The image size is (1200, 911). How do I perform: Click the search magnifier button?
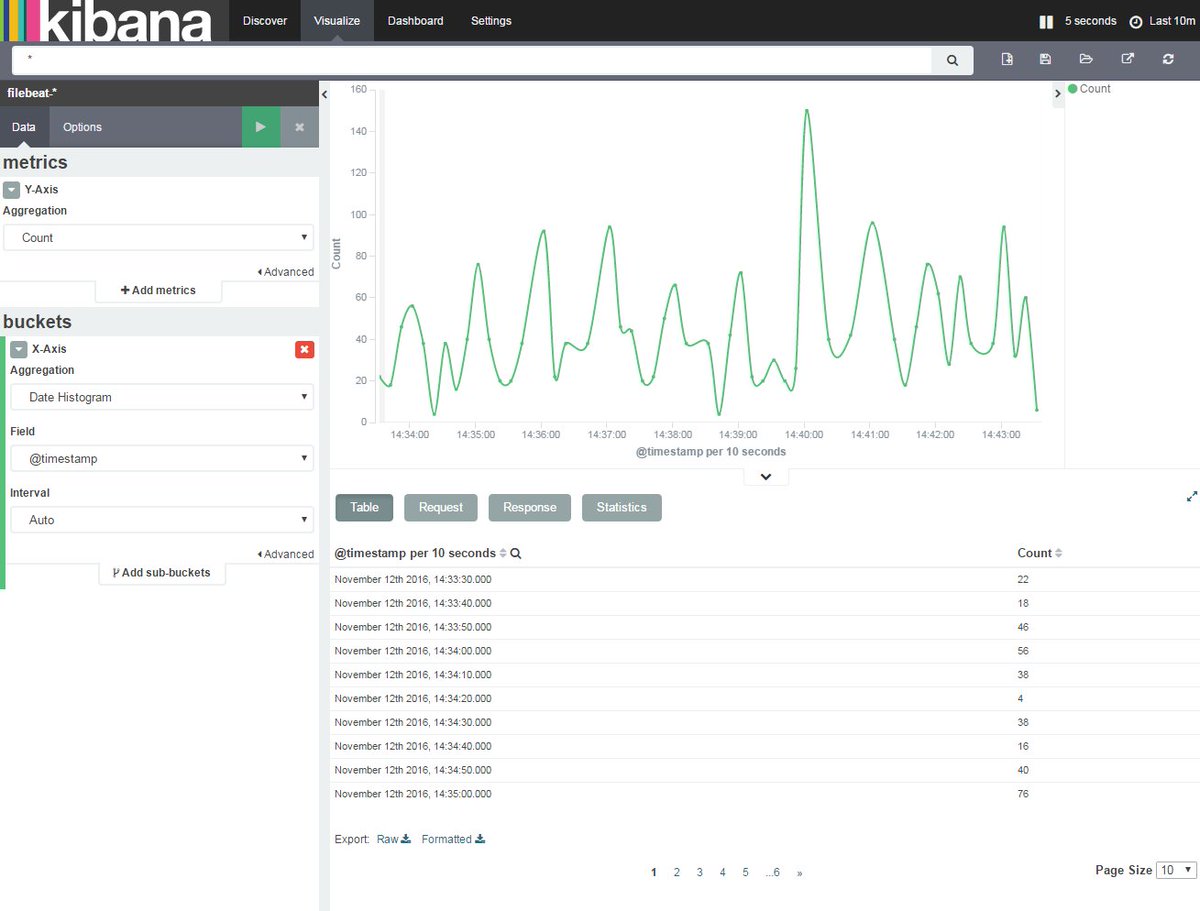tap(952, 60)
